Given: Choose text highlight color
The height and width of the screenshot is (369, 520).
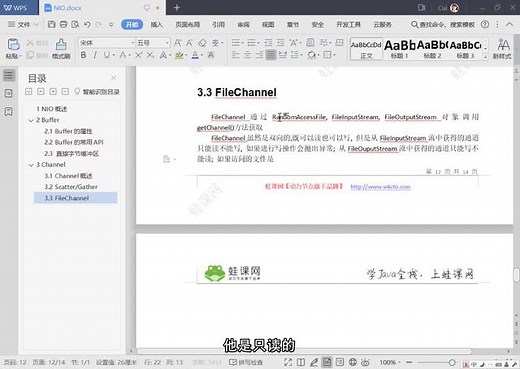Looking at the screenshot, I should point(179,55).
